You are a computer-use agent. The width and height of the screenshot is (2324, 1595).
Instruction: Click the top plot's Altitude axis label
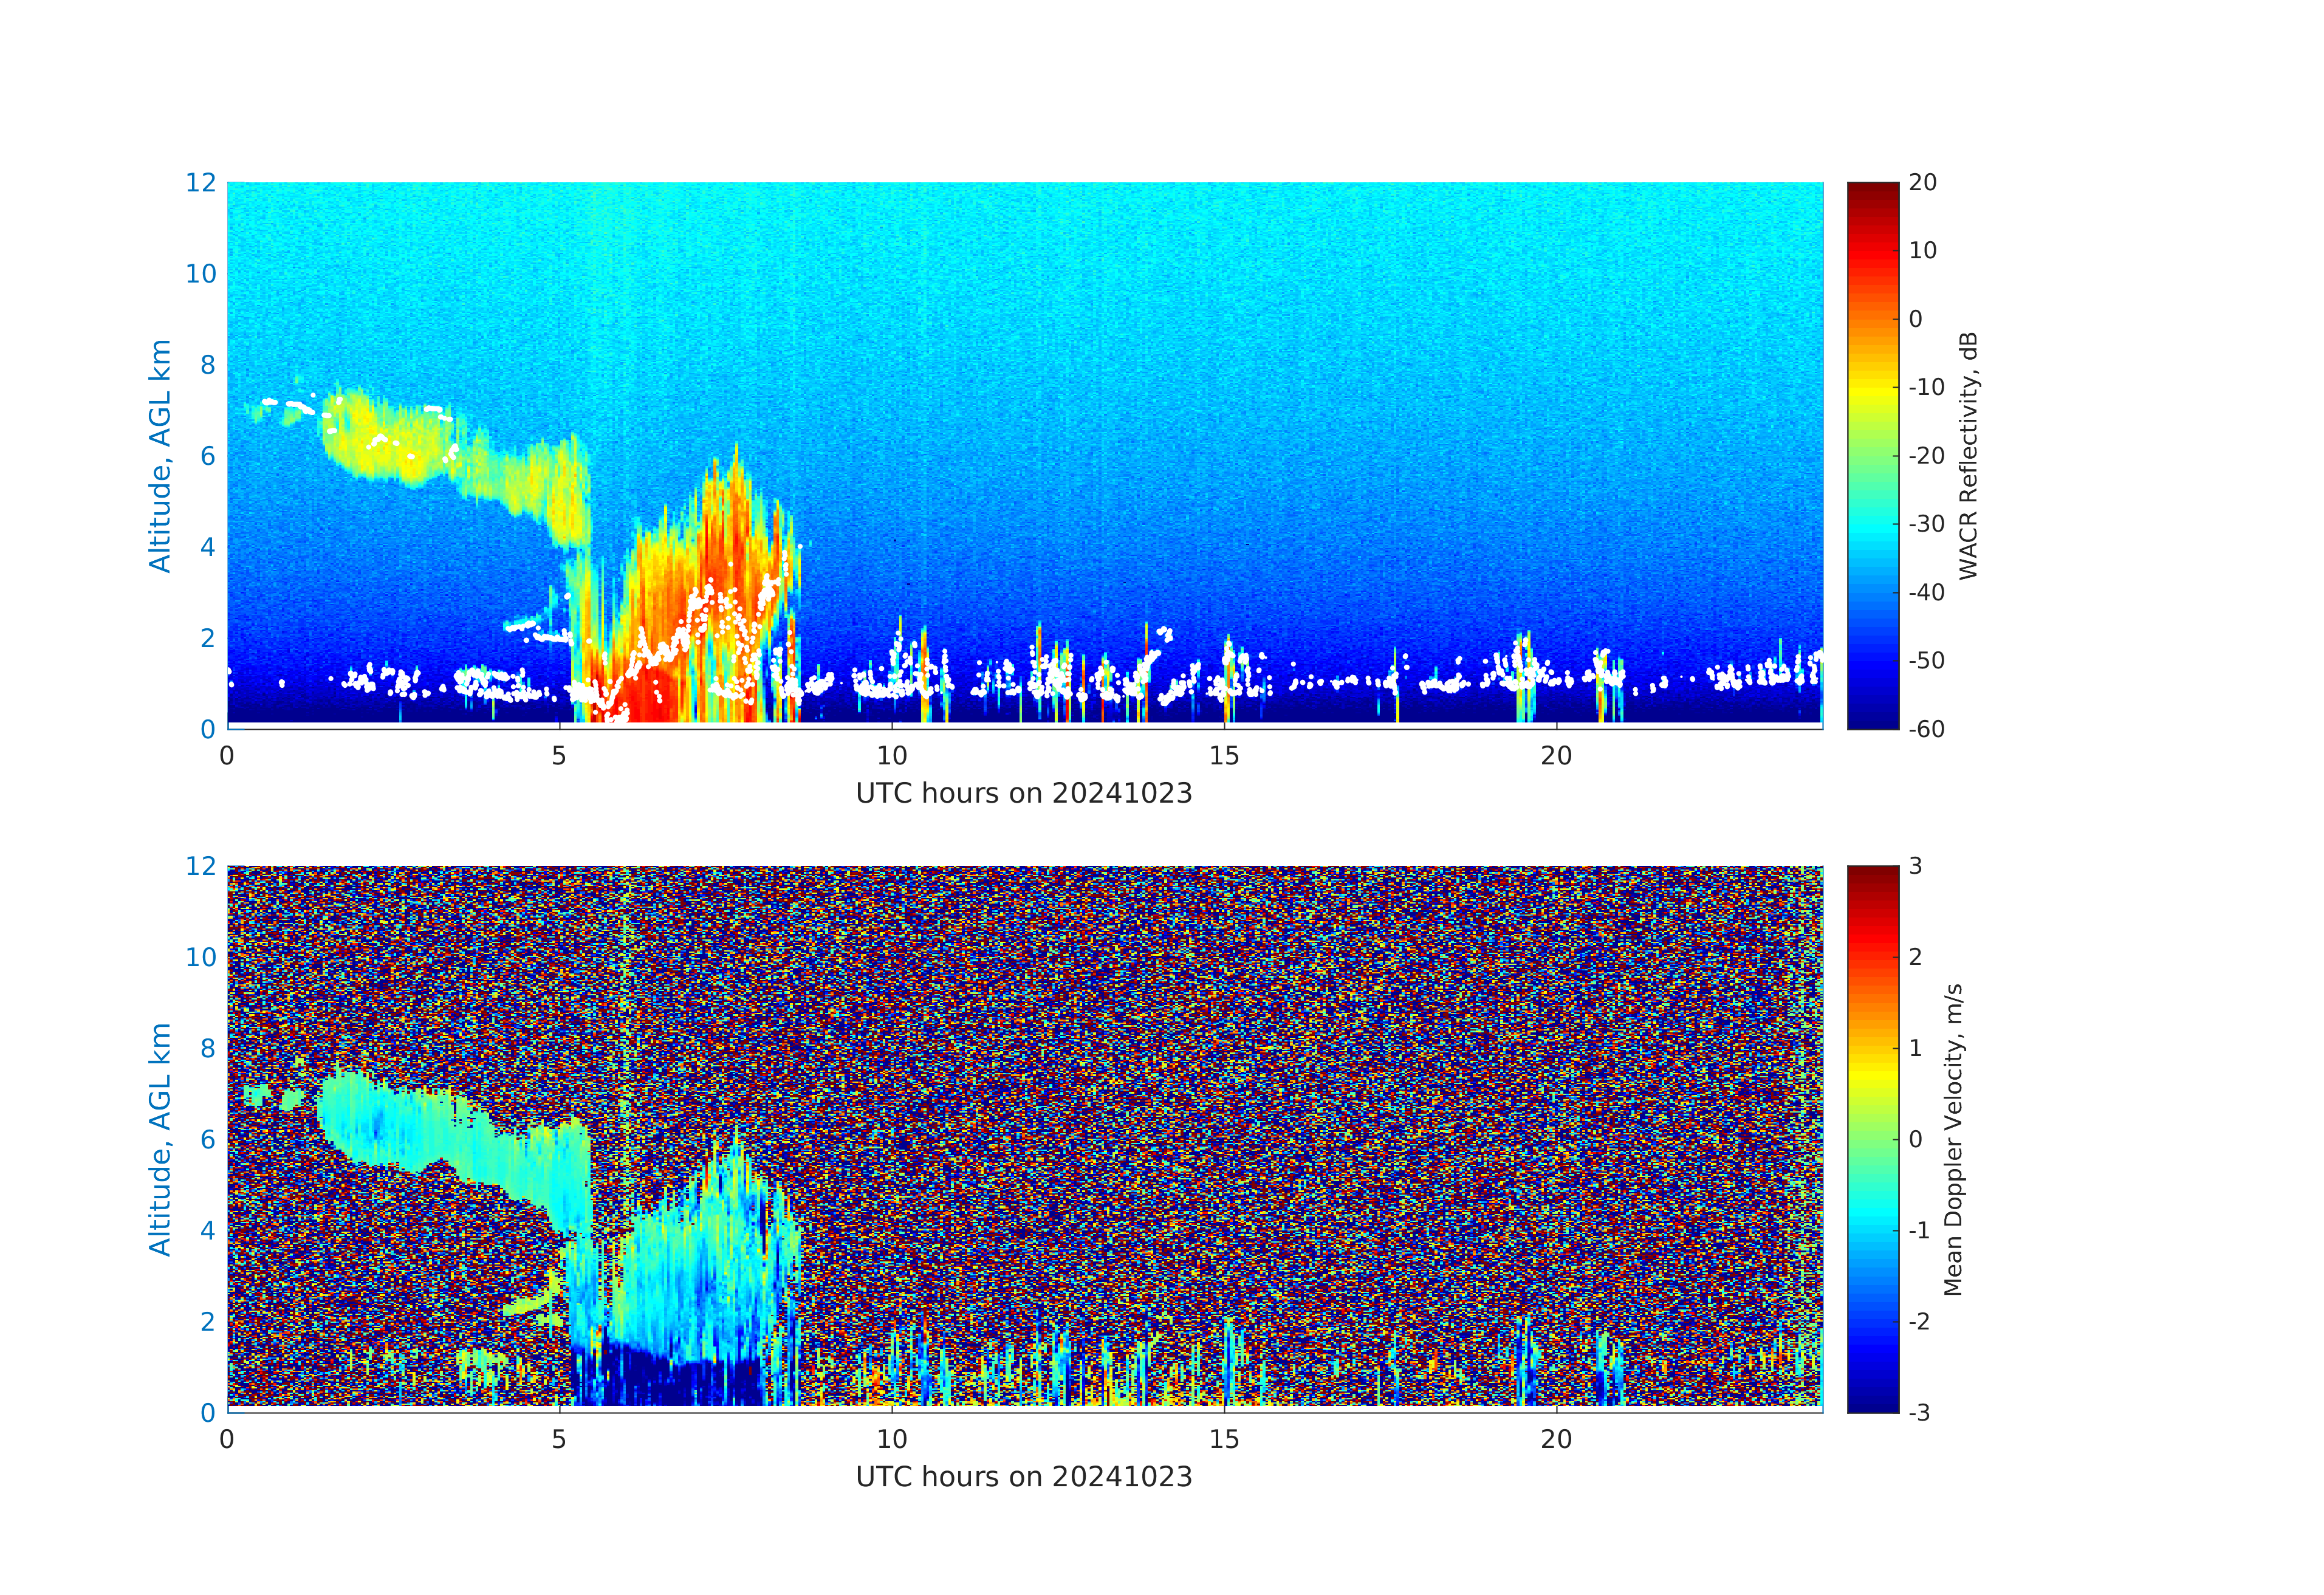(160, 455)
